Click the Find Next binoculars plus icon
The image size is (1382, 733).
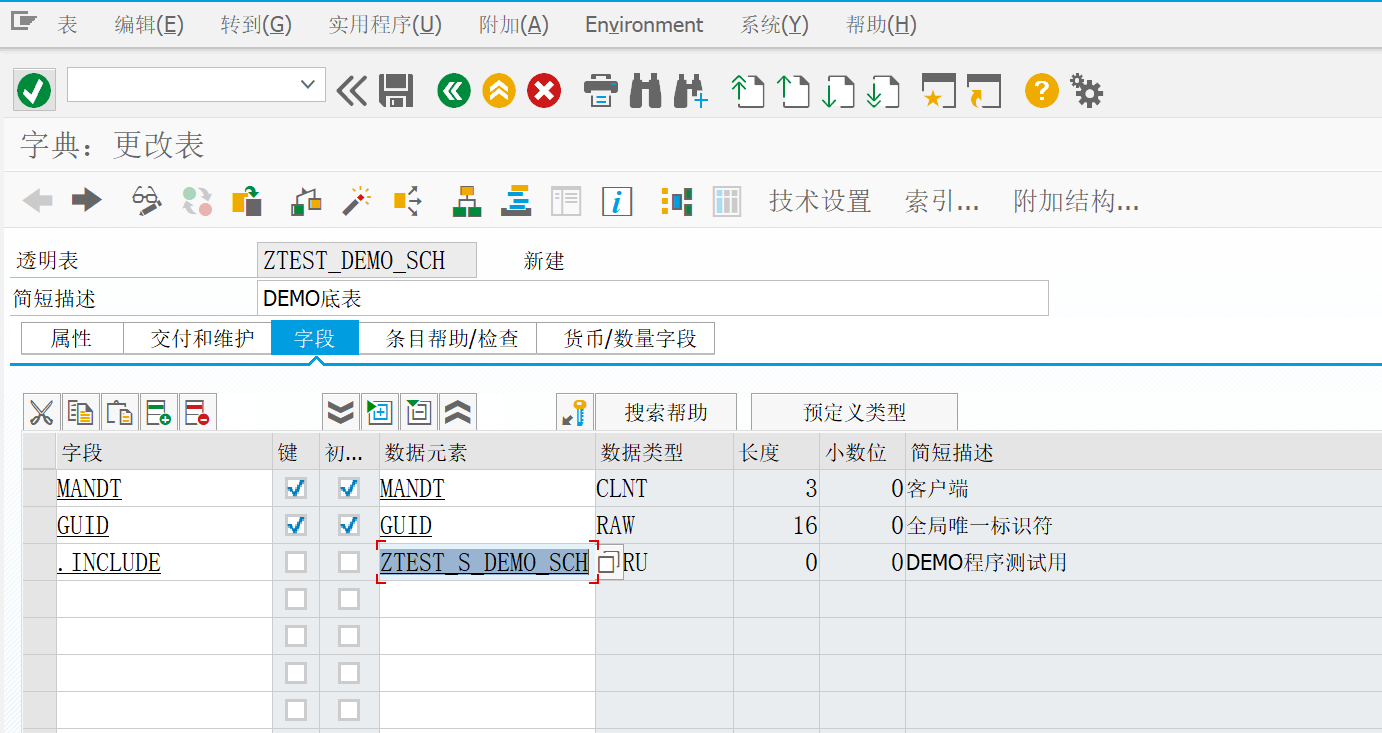tap(691, 92)
